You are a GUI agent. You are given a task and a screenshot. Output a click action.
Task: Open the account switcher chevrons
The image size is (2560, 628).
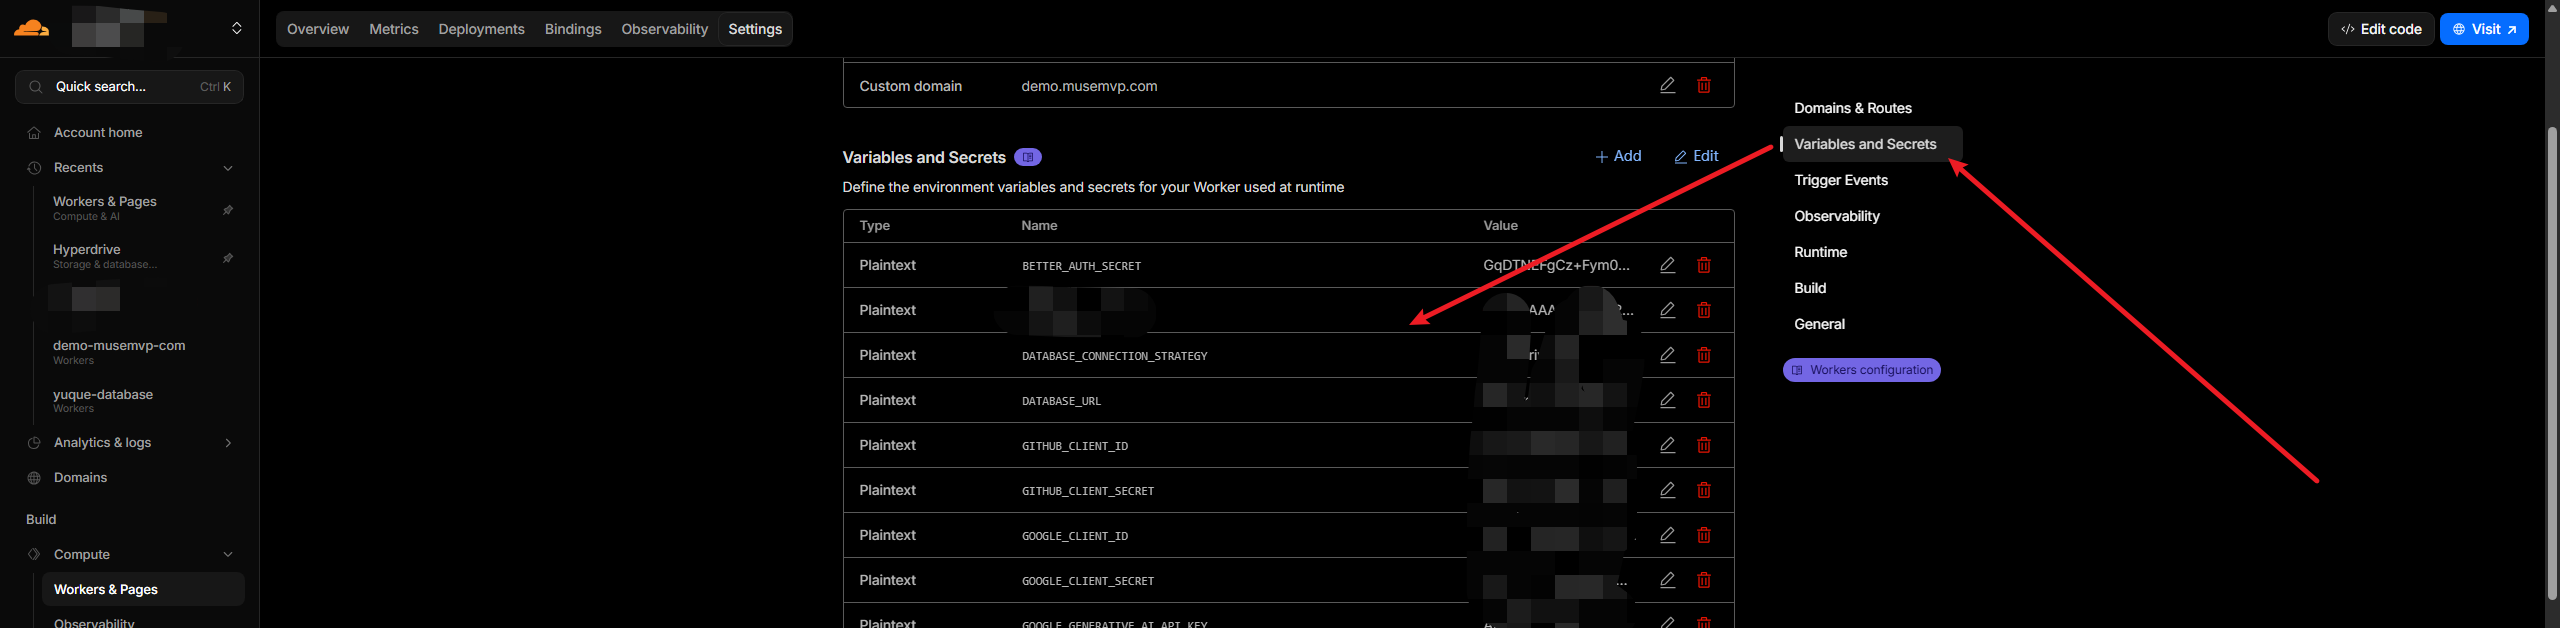pos(237,28)
